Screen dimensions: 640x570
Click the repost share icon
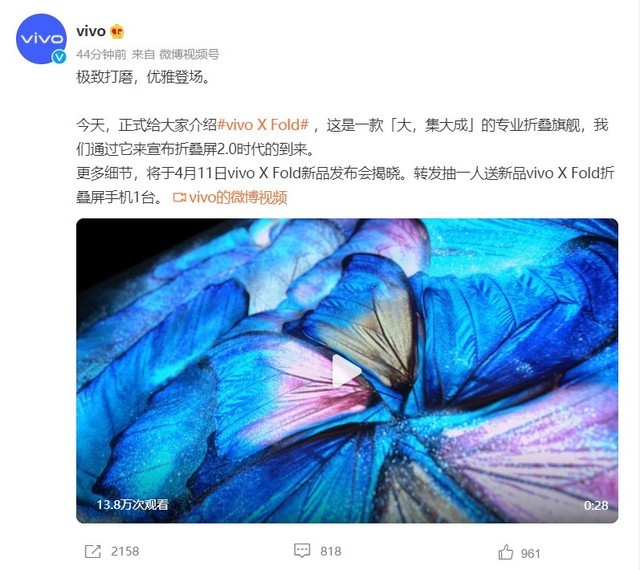93,552
